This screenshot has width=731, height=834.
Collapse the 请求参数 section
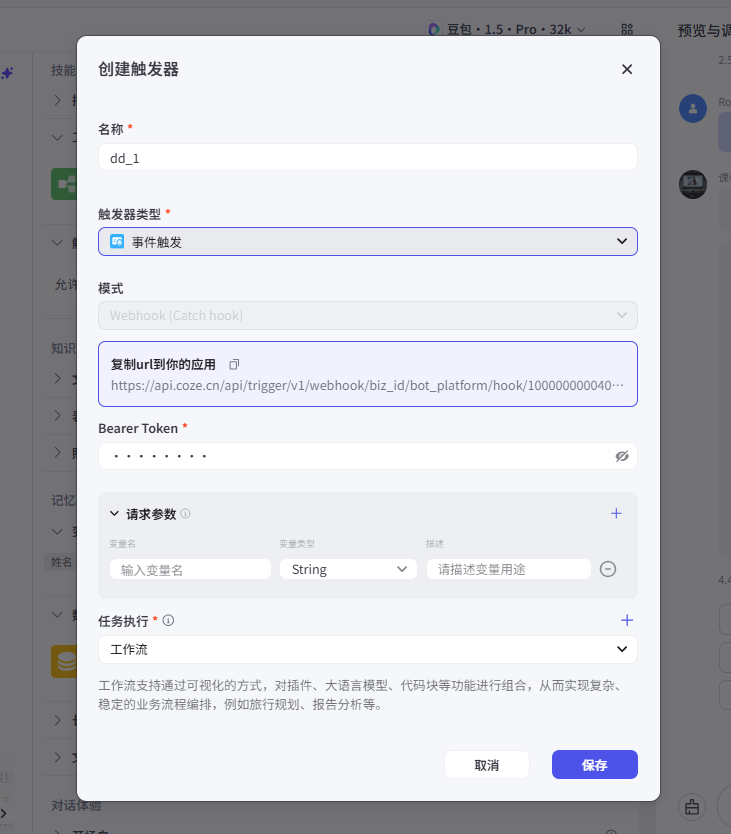tap(115, 514)
